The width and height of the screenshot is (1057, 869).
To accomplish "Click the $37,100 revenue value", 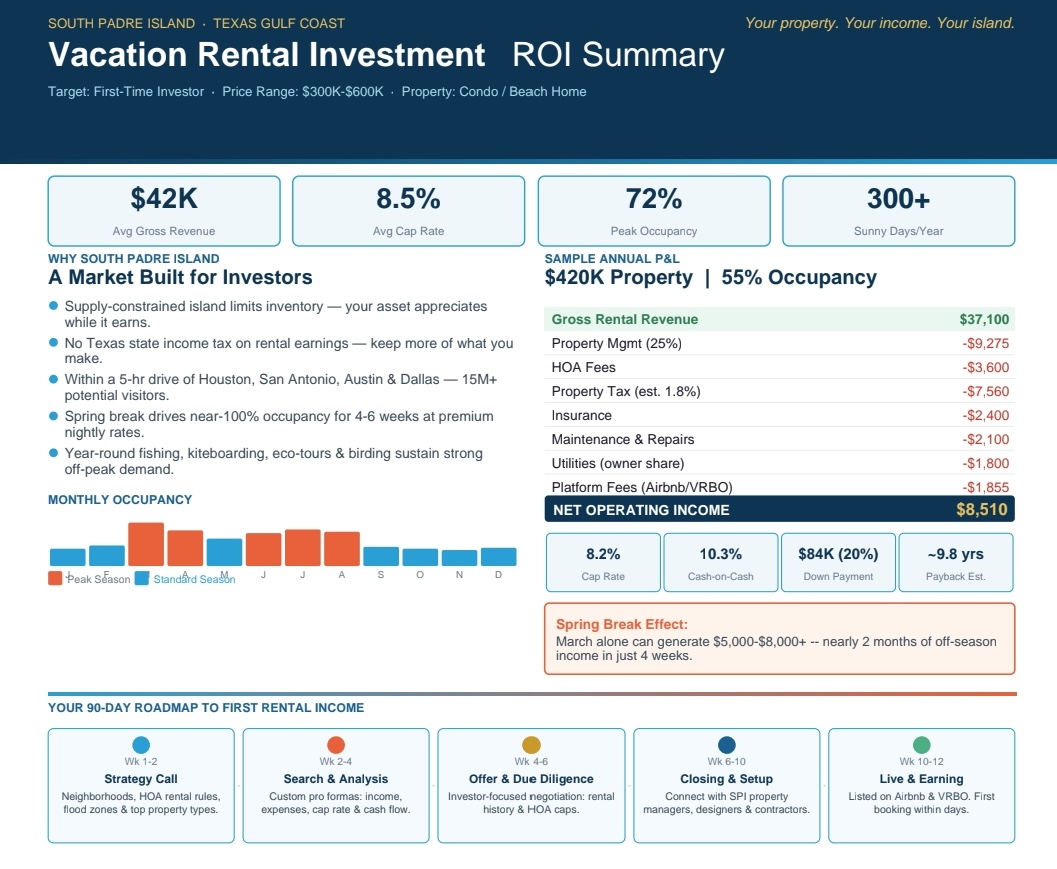I will 984,319.
